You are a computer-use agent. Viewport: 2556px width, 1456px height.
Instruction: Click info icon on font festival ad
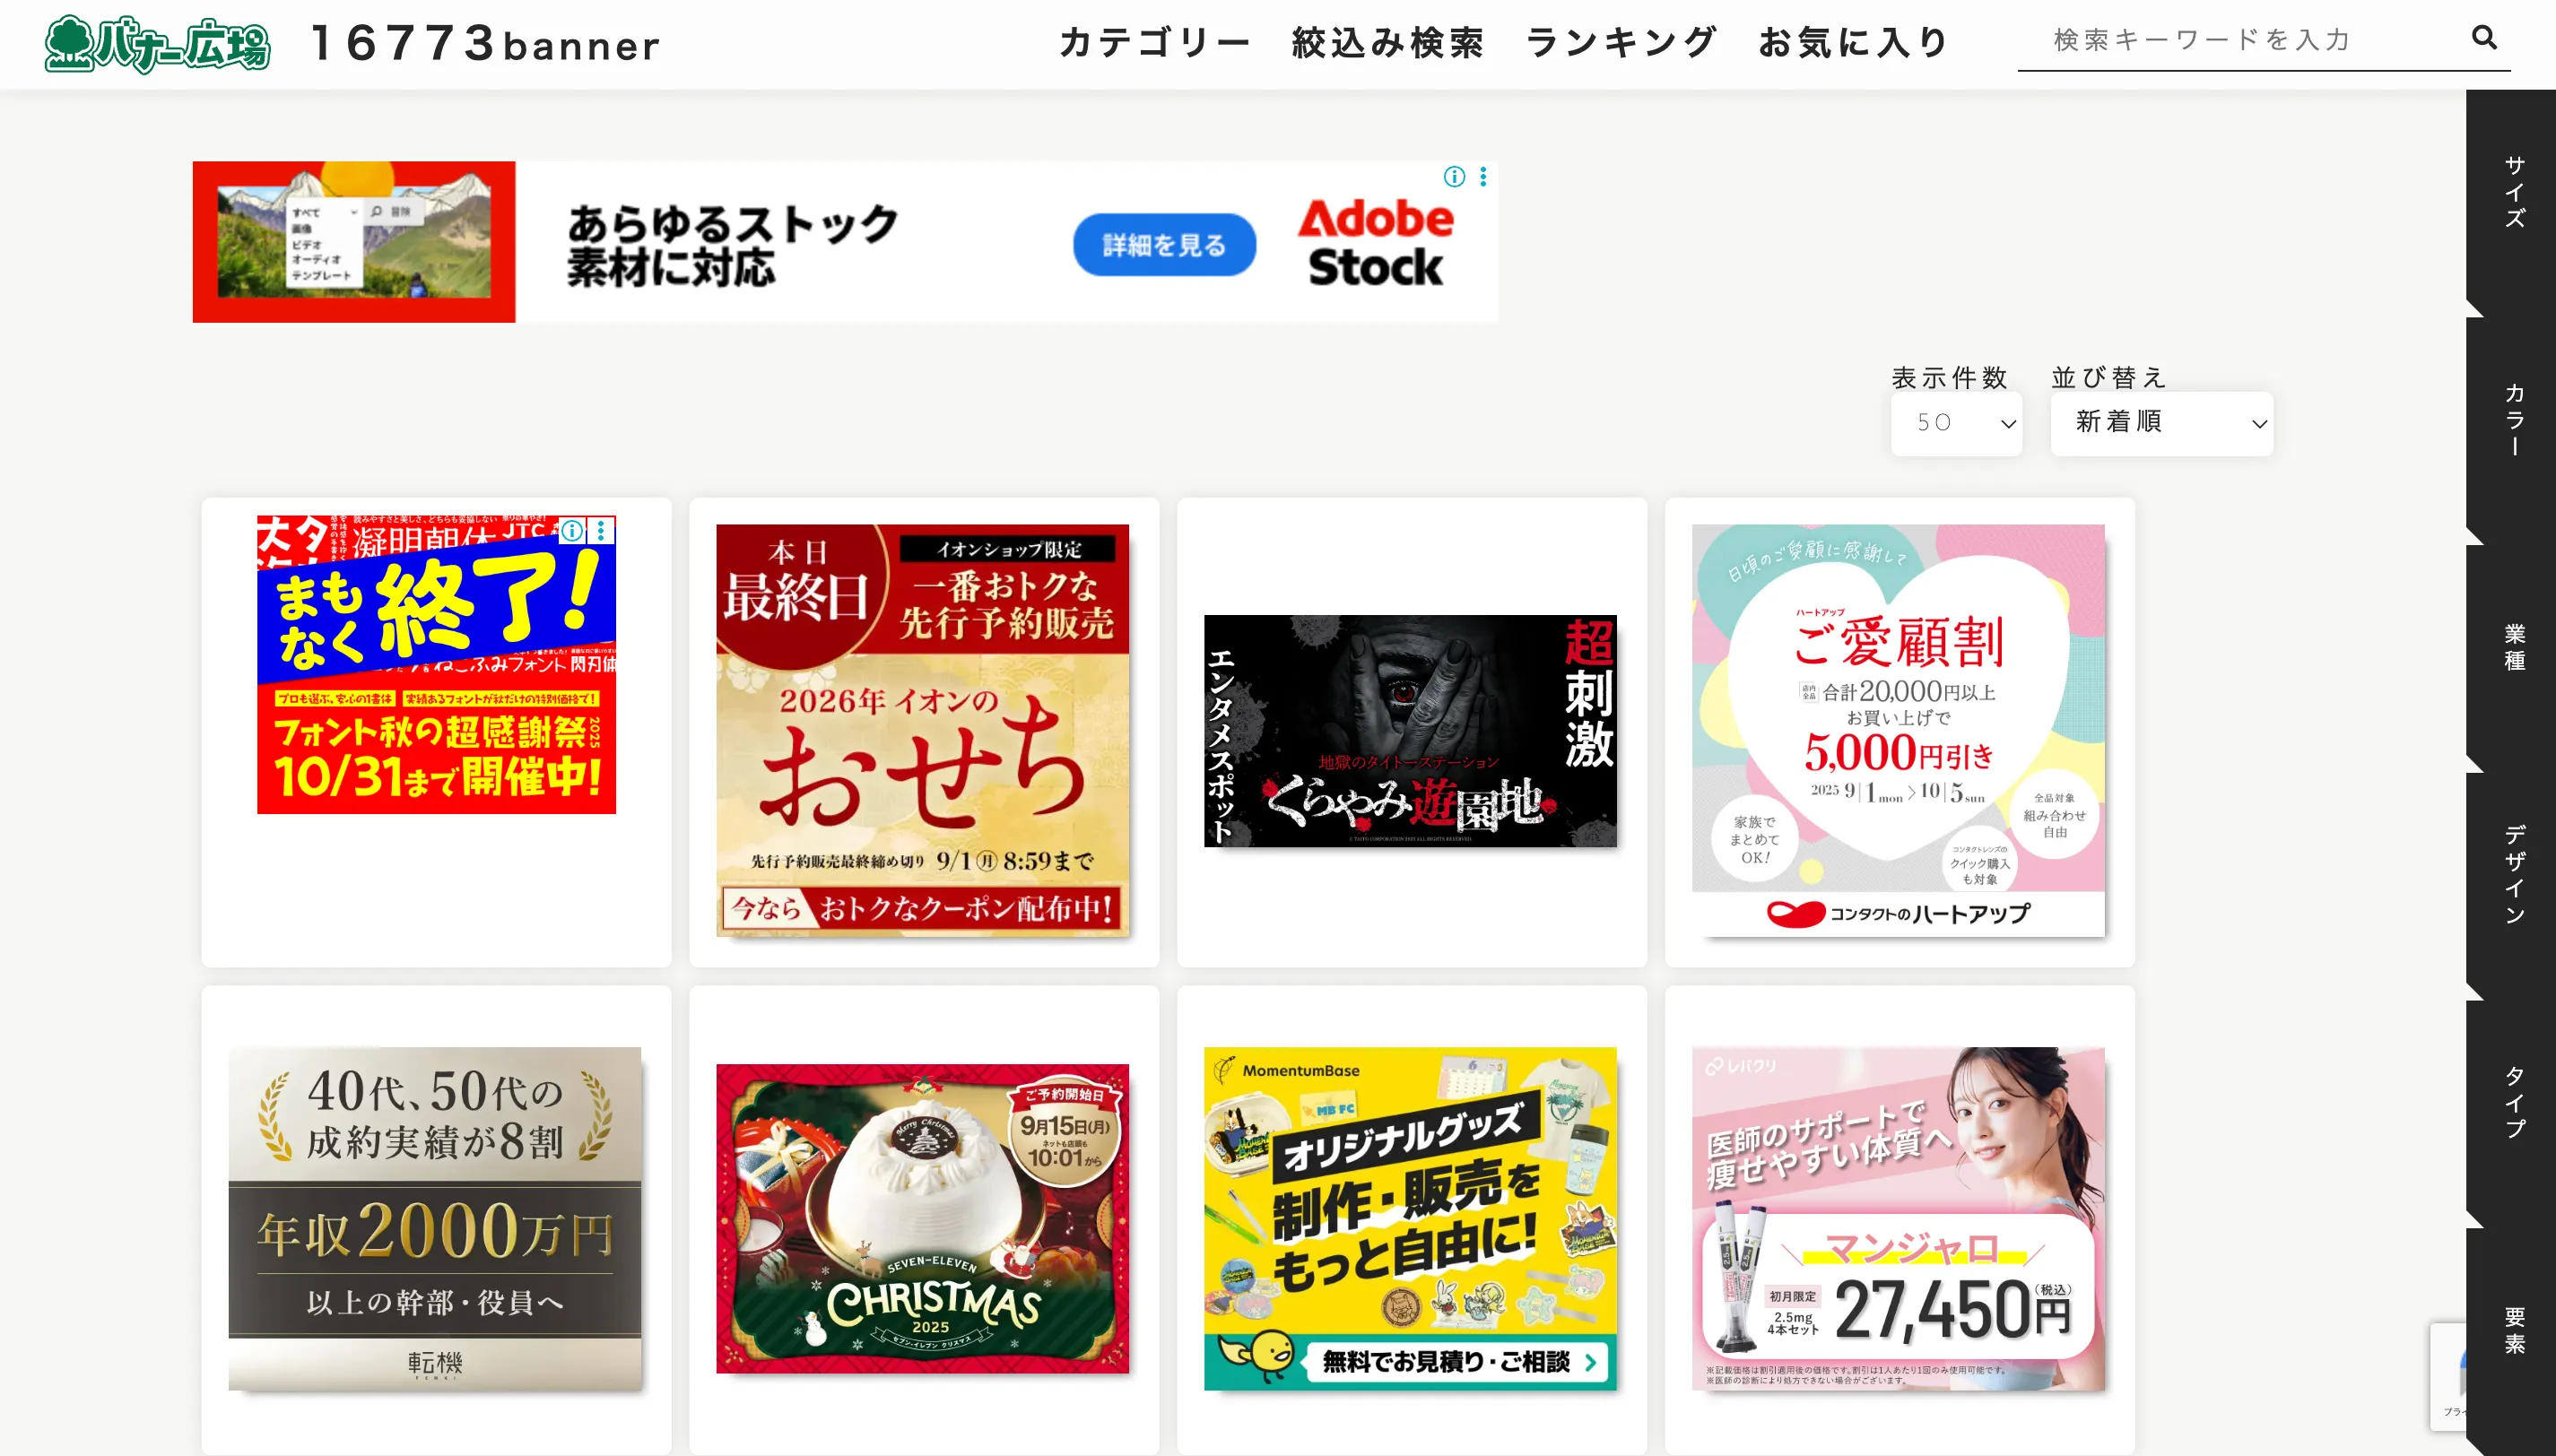[571, 530]
